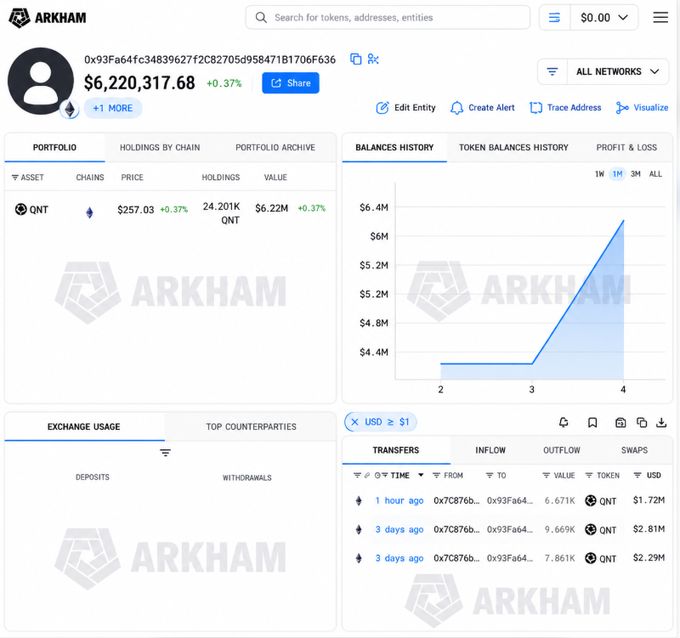Set chart range to 3M
680x638 pixels.
pyautogui.click(x=635, y=174)
